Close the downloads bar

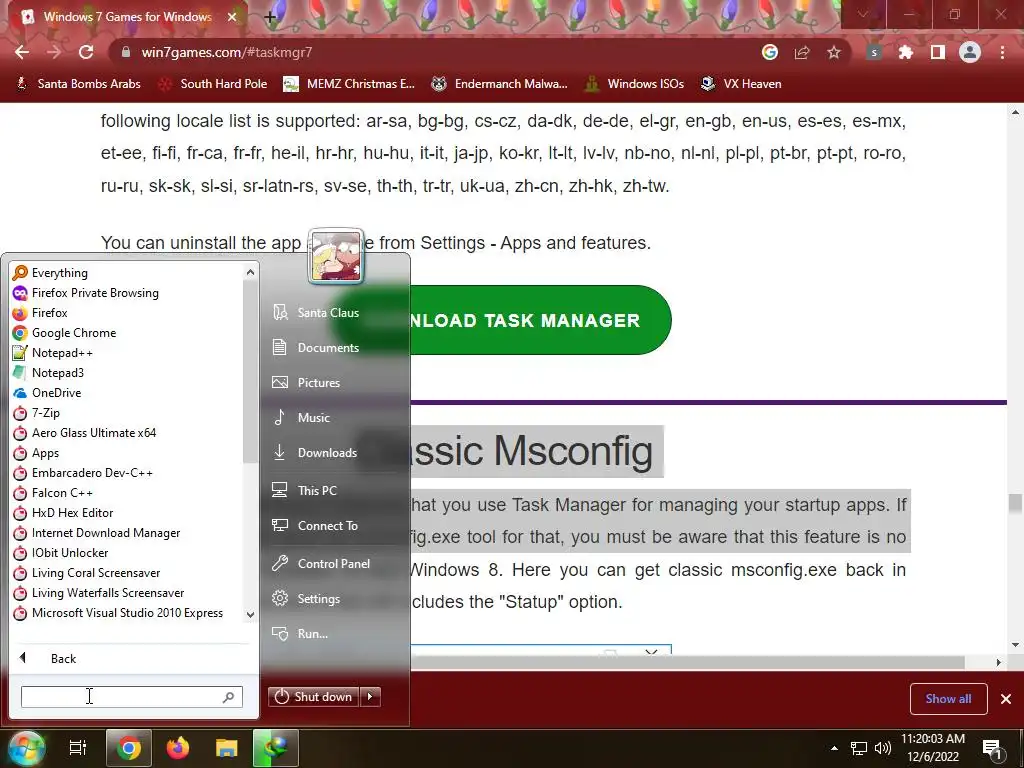tap(1006, 699)
